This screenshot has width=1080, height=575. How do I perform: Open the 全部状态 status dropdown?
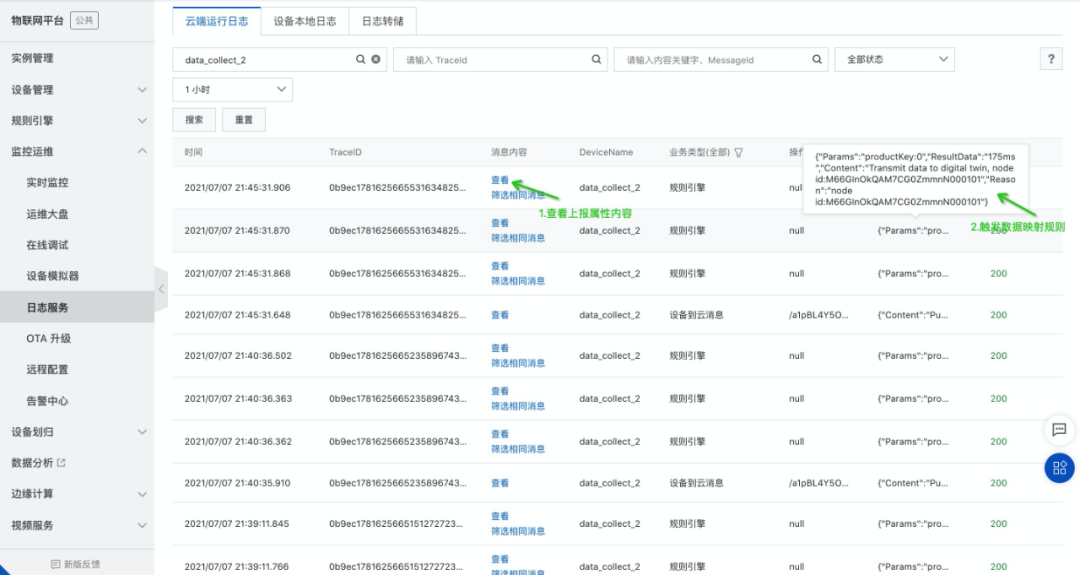894,60
